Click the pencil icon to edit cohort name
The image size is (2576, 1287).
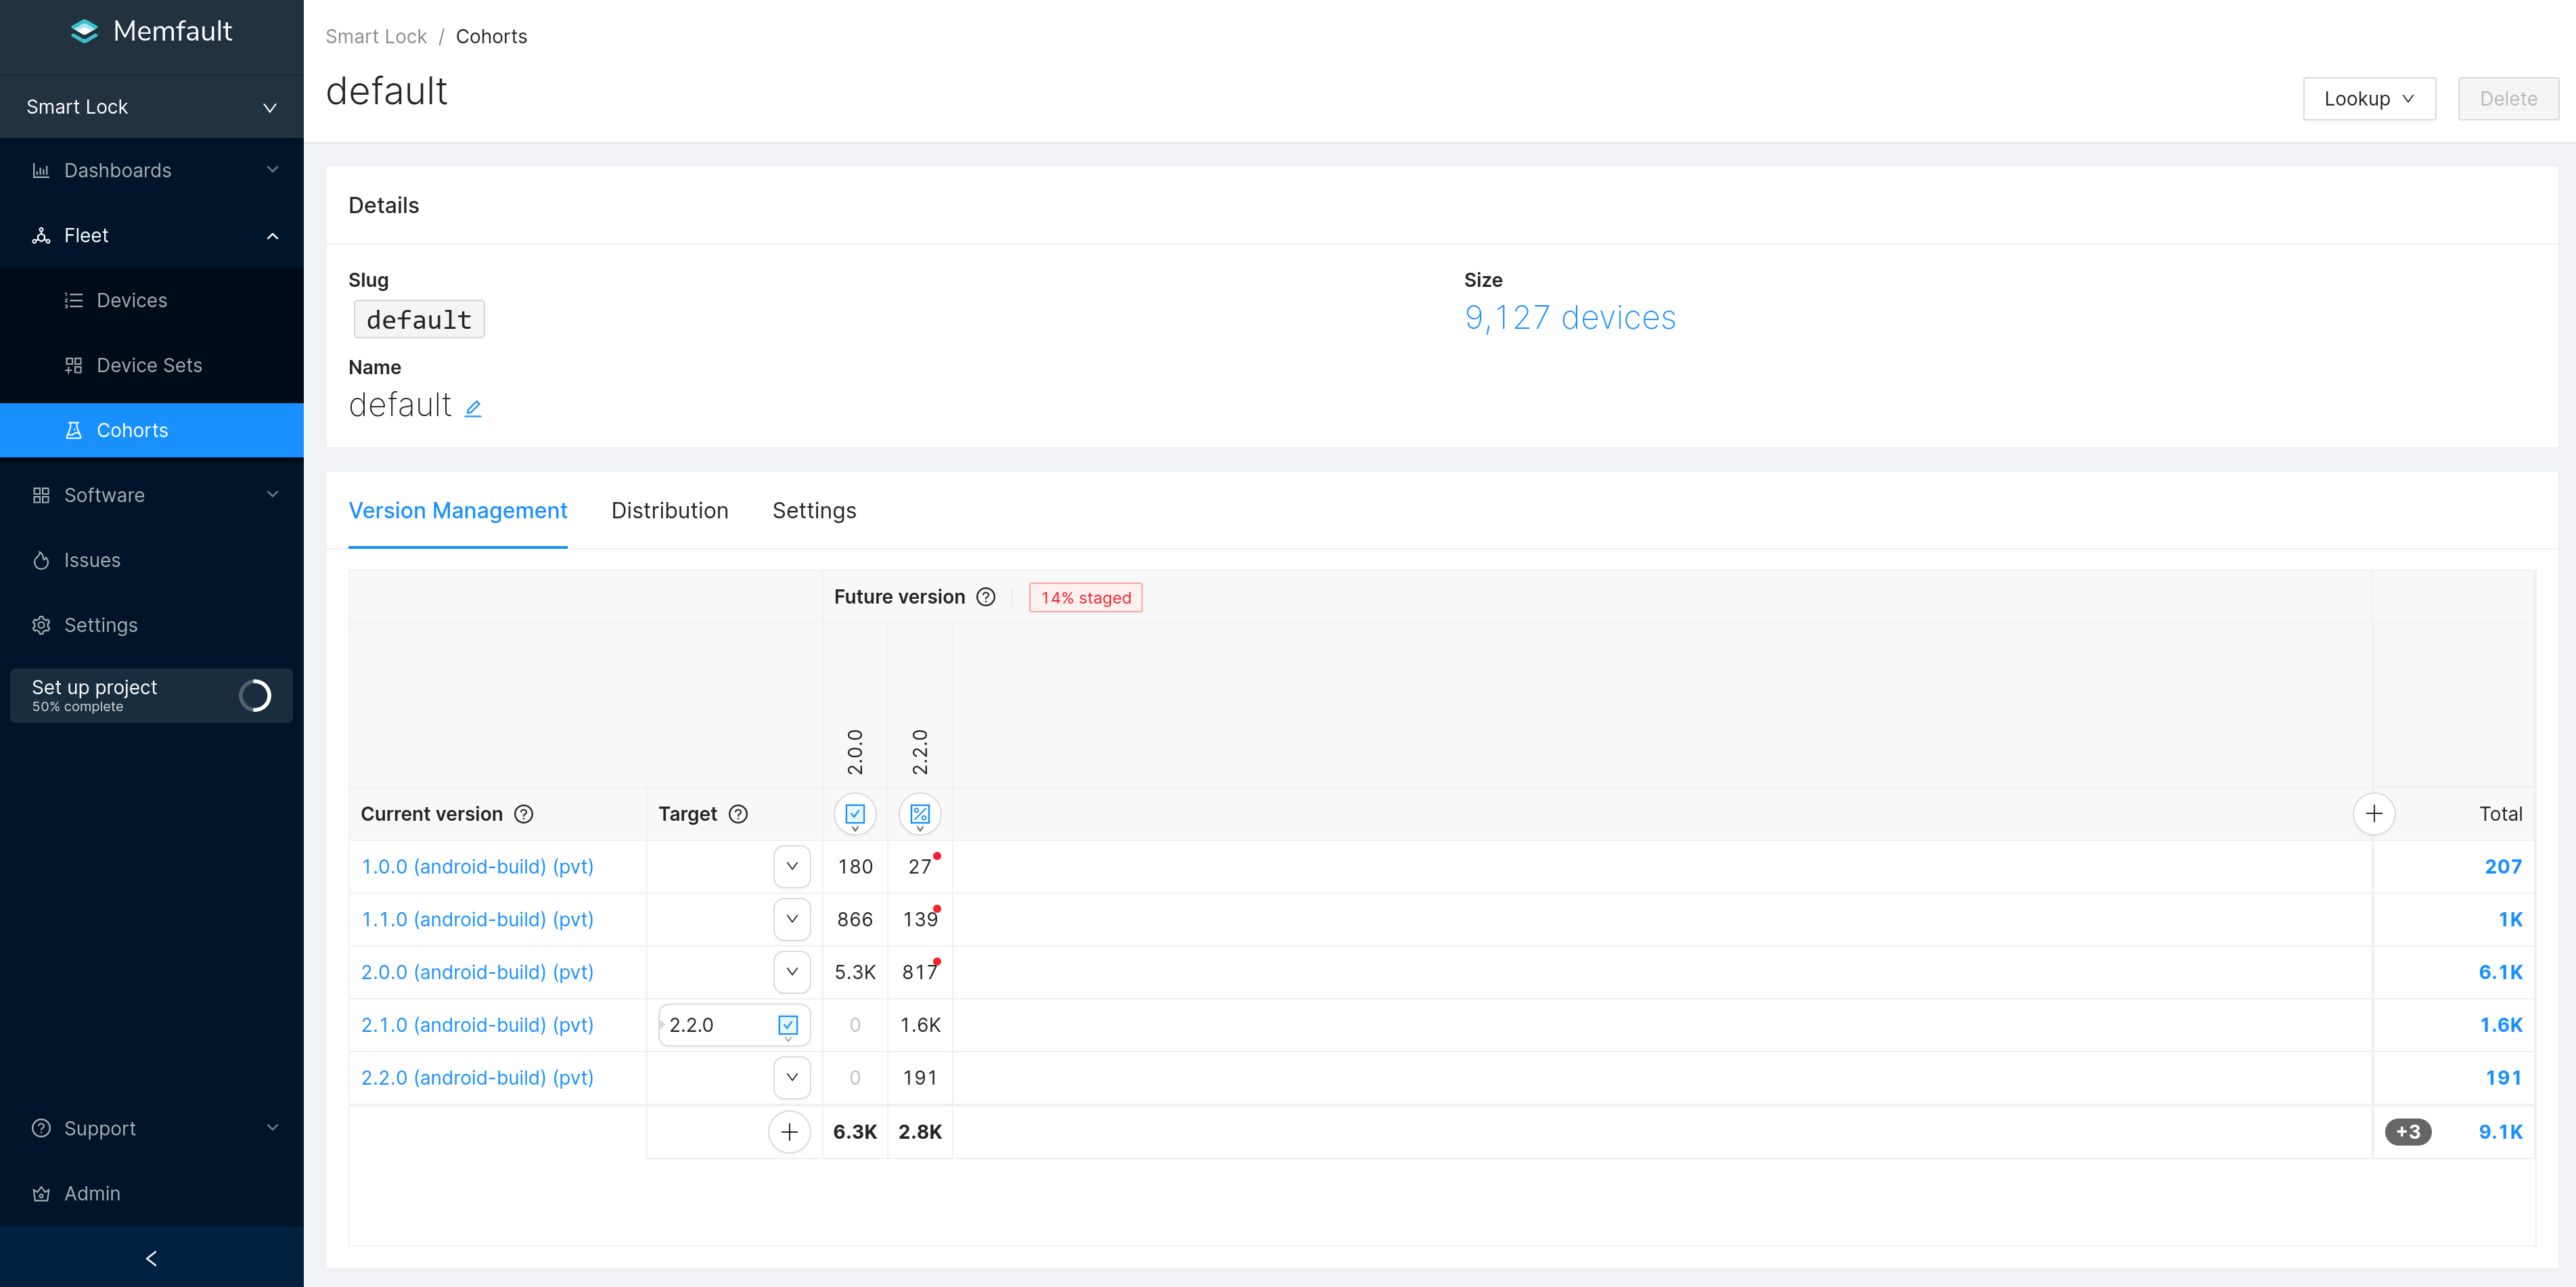pos(473,408)
